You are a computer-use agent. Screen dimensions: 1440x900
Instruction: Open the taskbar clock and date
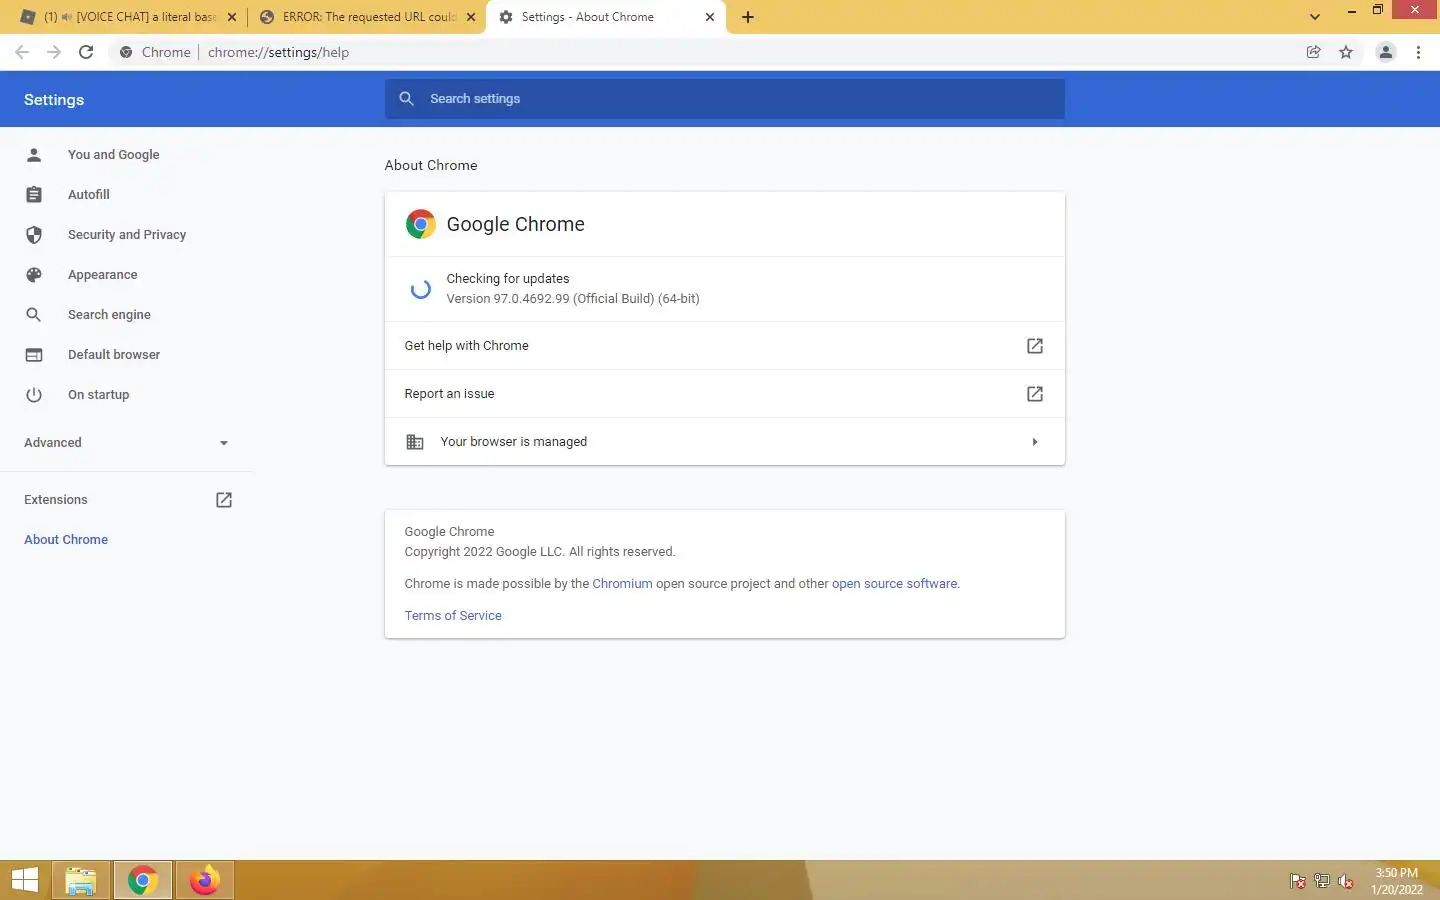tap(1397, 880)
